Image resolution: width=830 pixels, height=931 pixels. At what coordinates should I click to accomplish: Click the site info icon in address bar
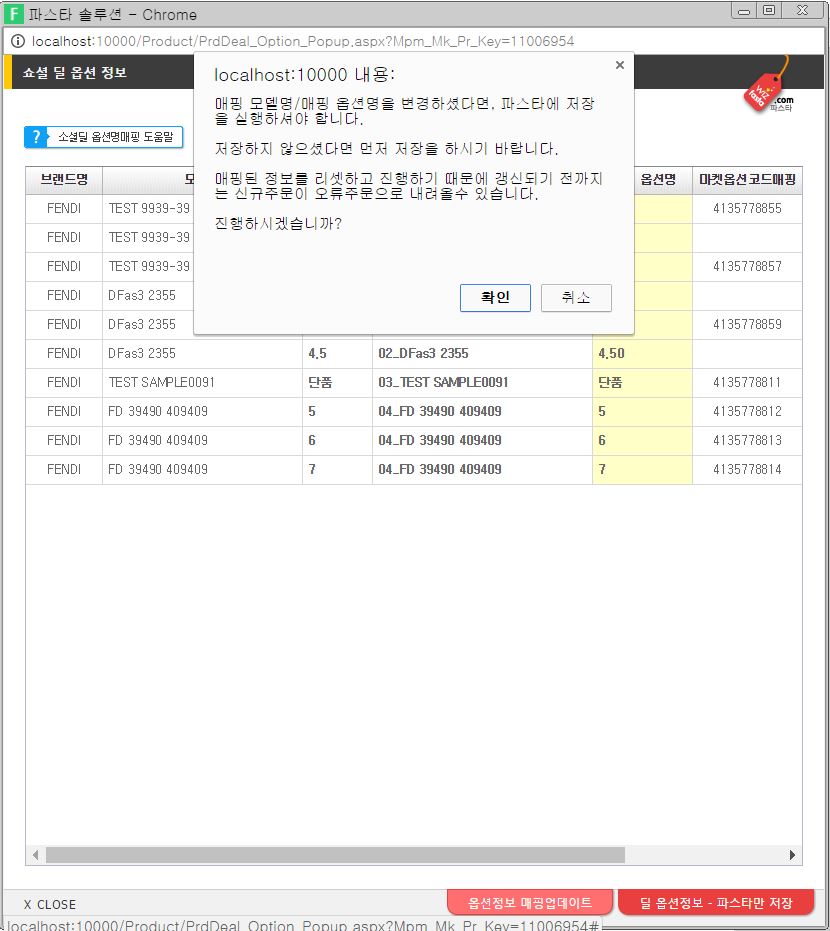[x=18, y=41]
